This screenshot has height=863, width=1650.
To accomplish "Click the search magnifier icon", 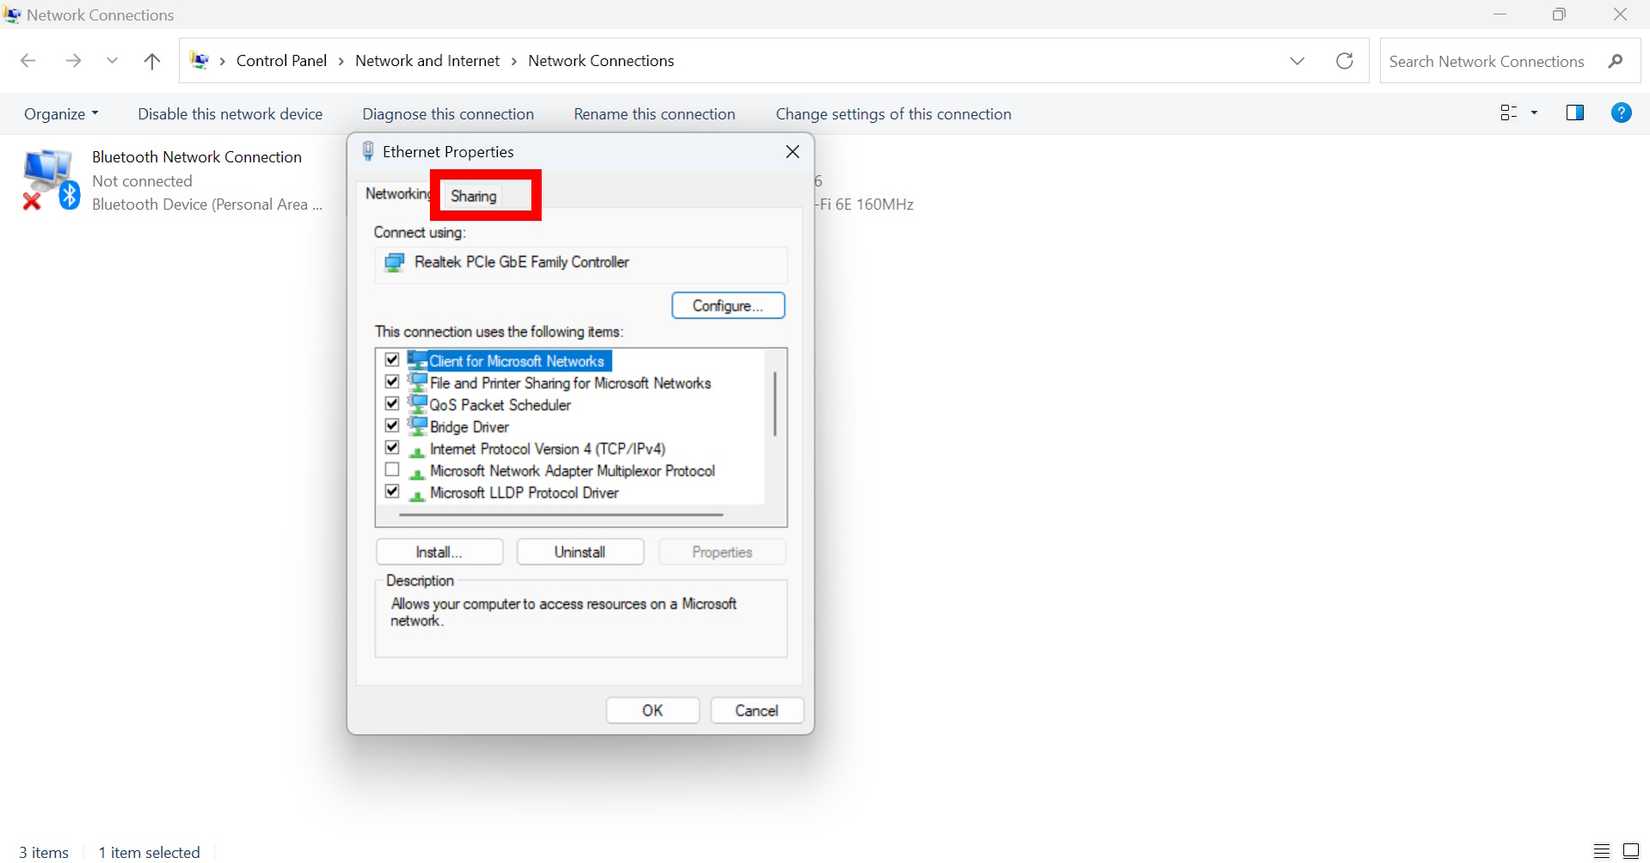I will 1615,61.
